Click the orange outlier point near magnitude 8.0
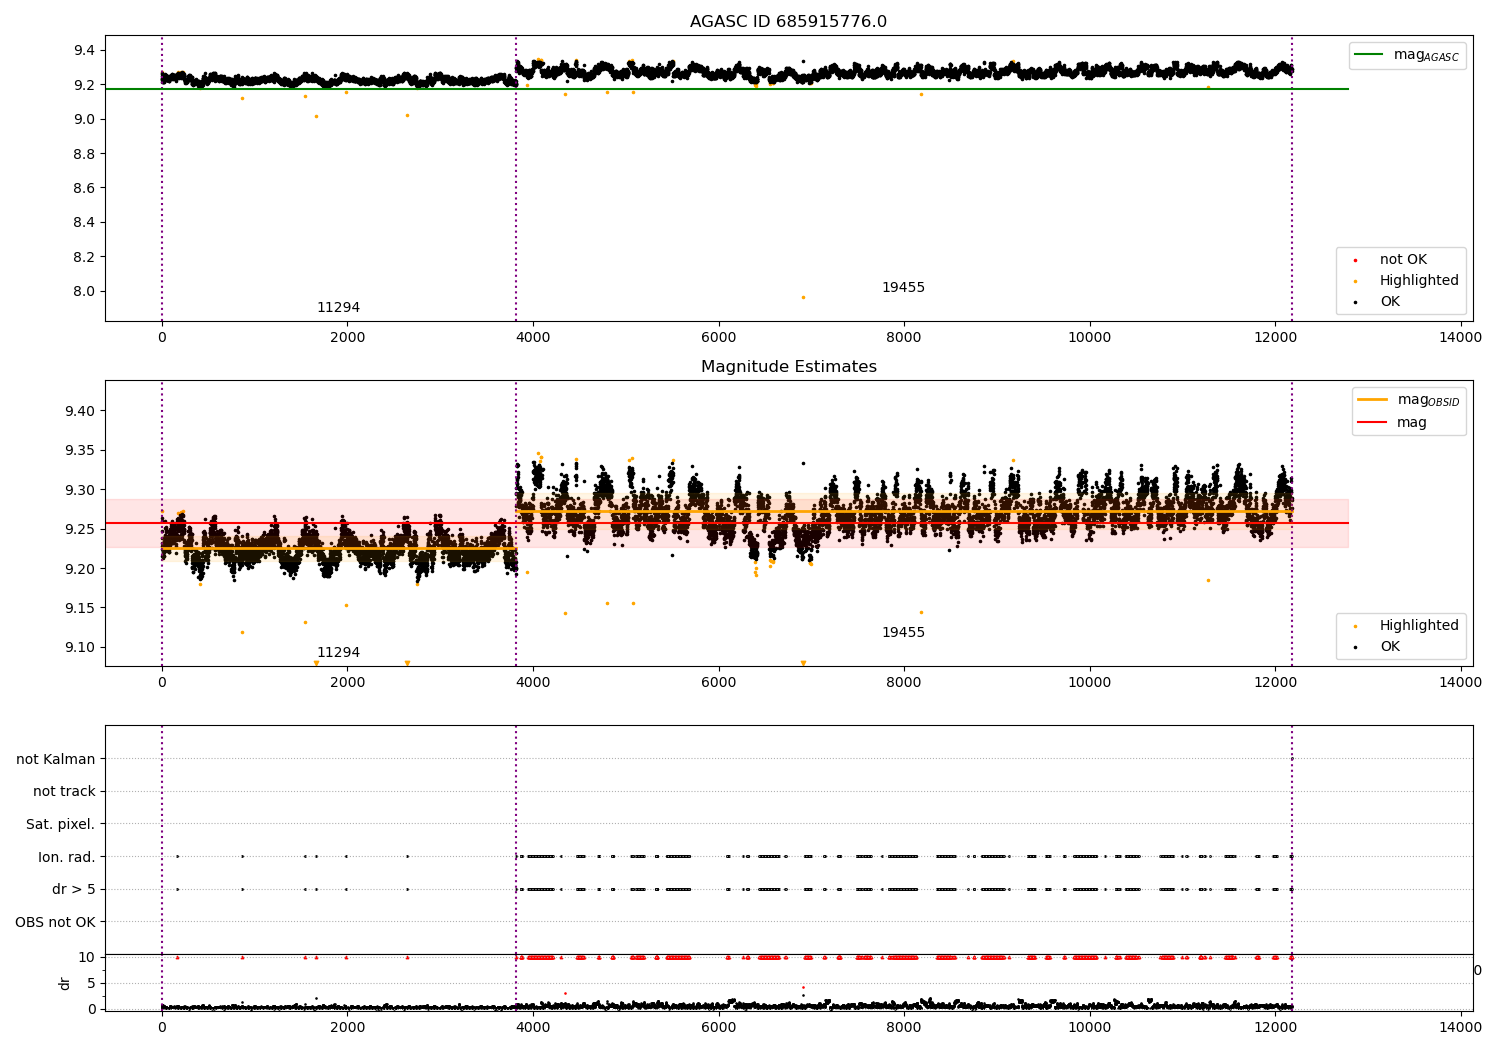 (803, 297)
